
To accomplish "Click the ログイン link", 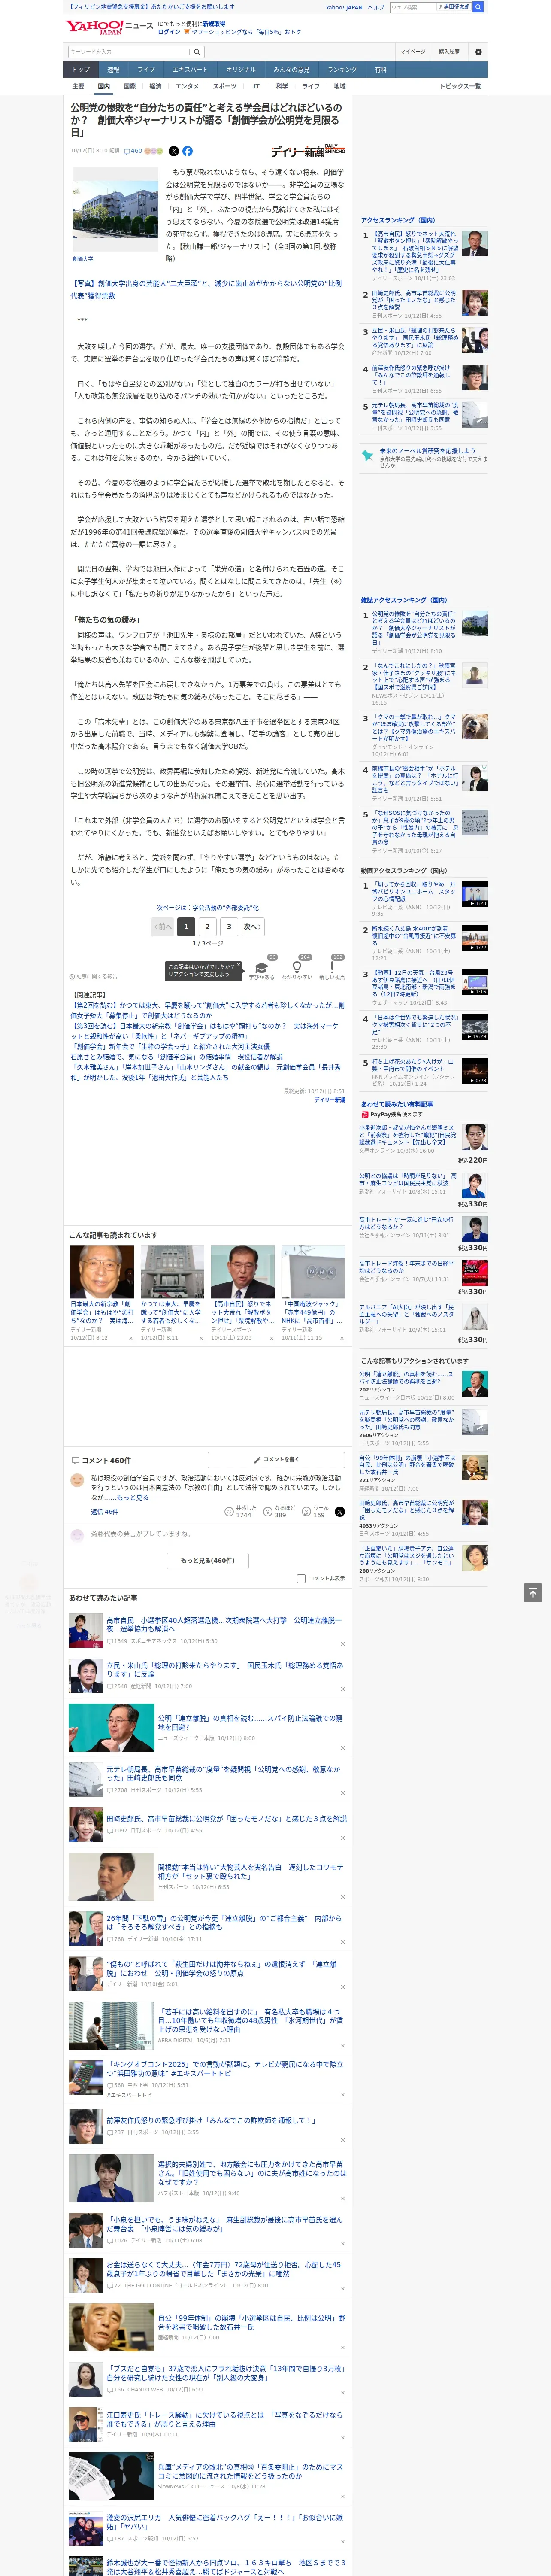I will pyautogui.click(x=169, y=32).
